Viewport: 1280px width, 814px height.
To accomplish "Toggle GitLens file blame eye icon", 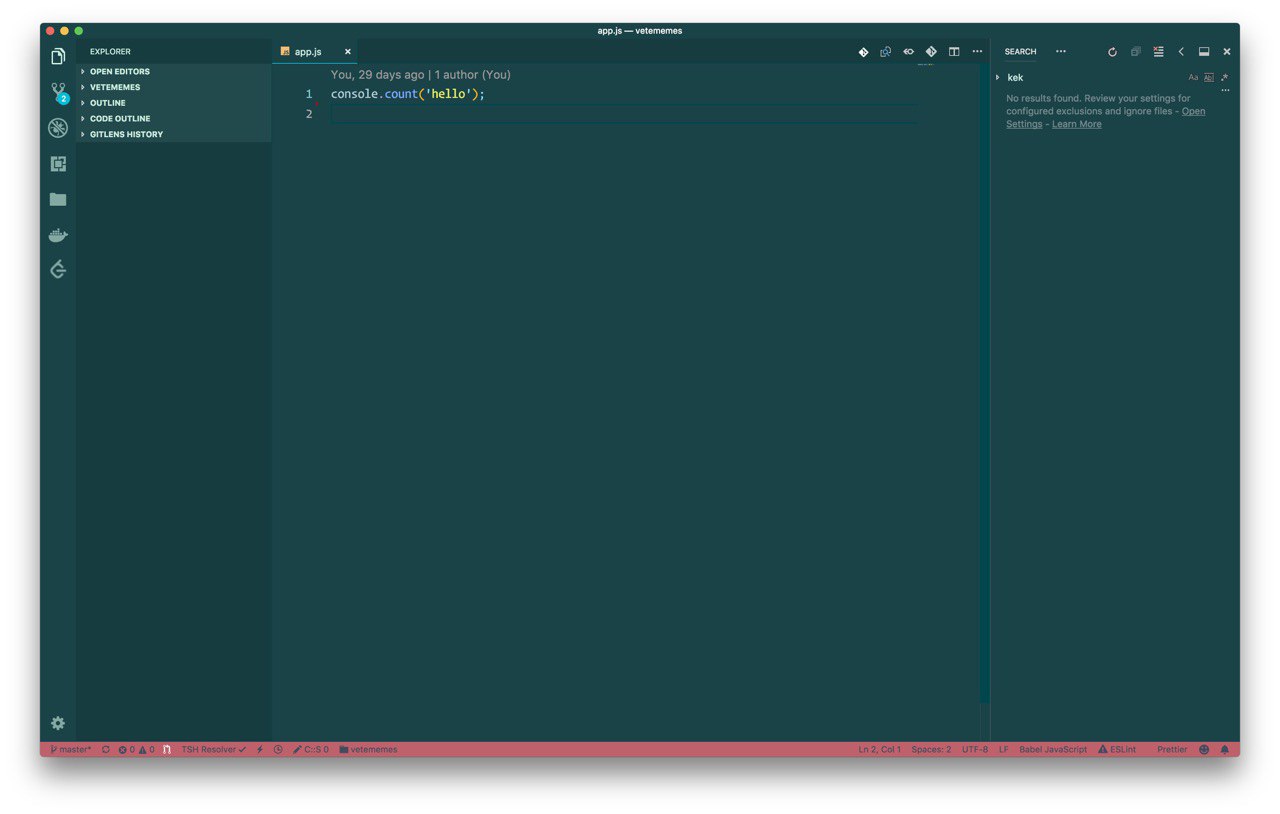I will (x=908, y=52).
